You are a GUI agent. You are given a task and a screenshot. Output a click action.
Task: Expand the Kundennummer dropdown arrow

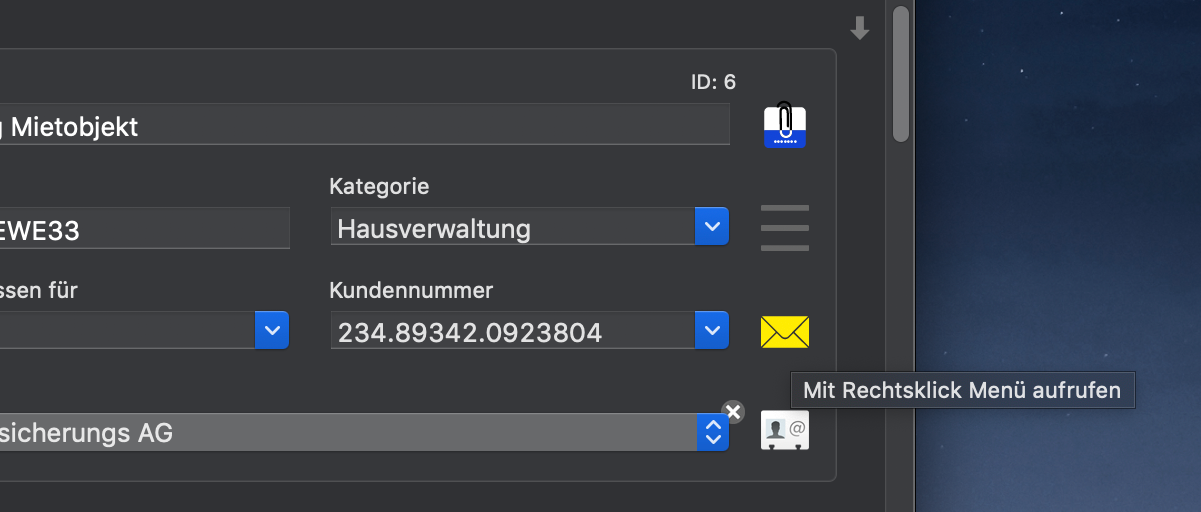point(712,330)
